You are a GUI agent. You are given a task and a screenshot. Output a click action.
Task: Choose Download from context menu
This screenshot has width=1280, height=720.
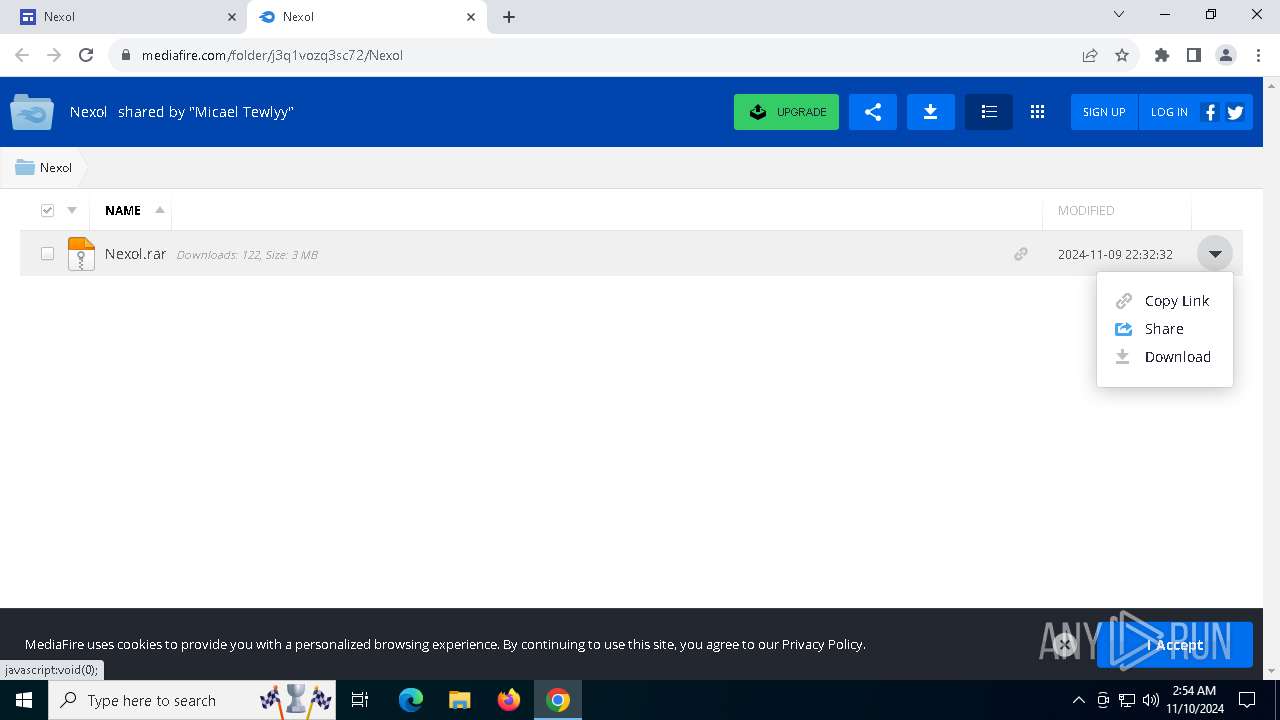(1164, 357)
